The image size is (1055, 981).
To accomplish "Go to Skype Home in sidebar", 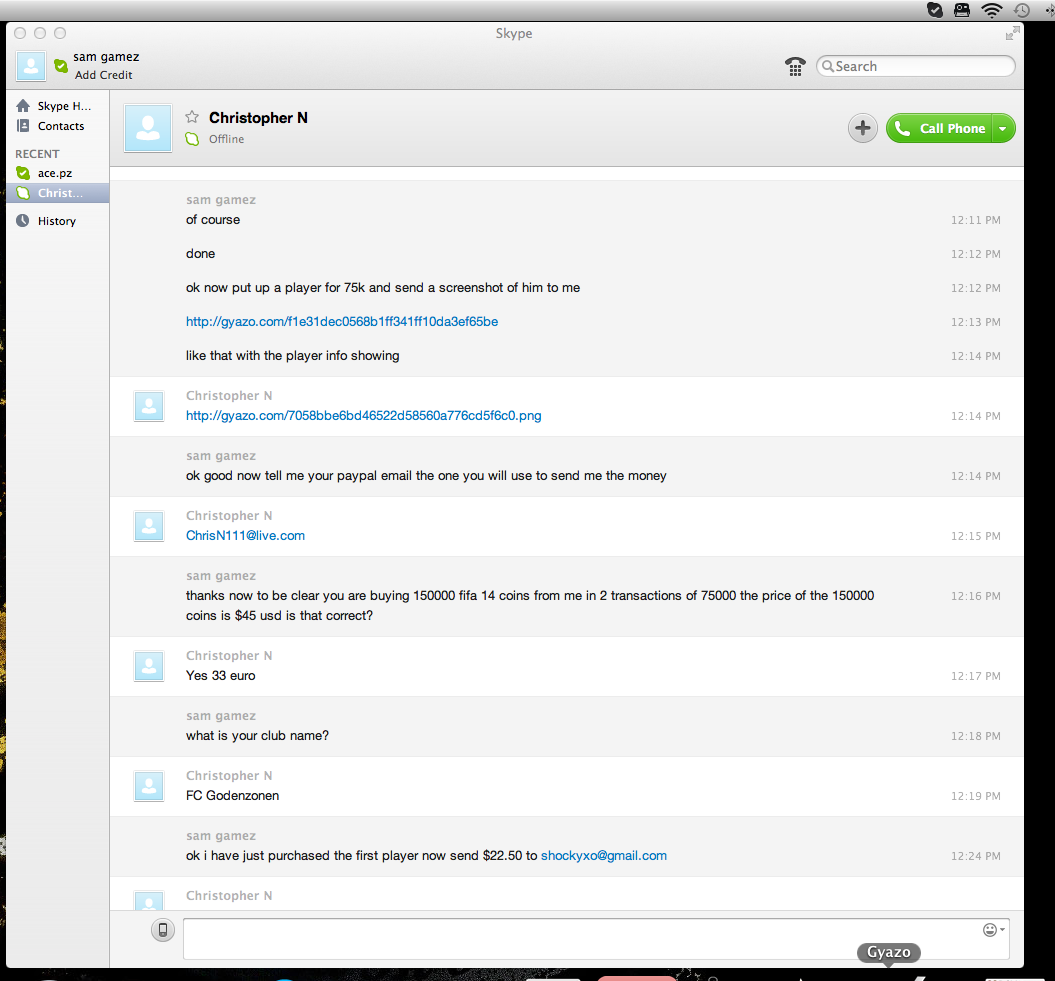I will pos(63,106).
